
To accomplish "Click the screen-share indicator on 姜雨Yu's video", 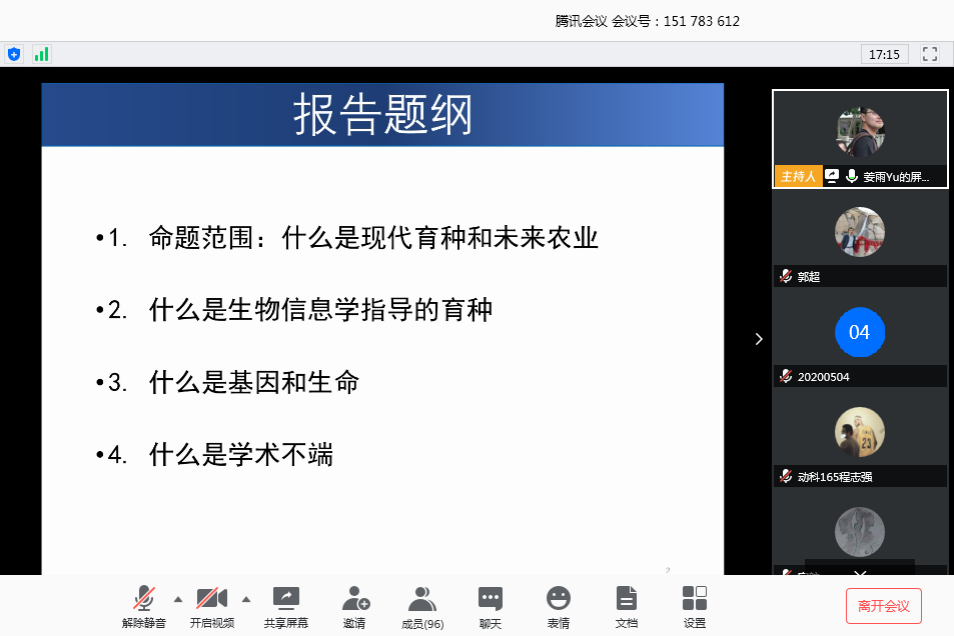I will (x=832, y=176).
